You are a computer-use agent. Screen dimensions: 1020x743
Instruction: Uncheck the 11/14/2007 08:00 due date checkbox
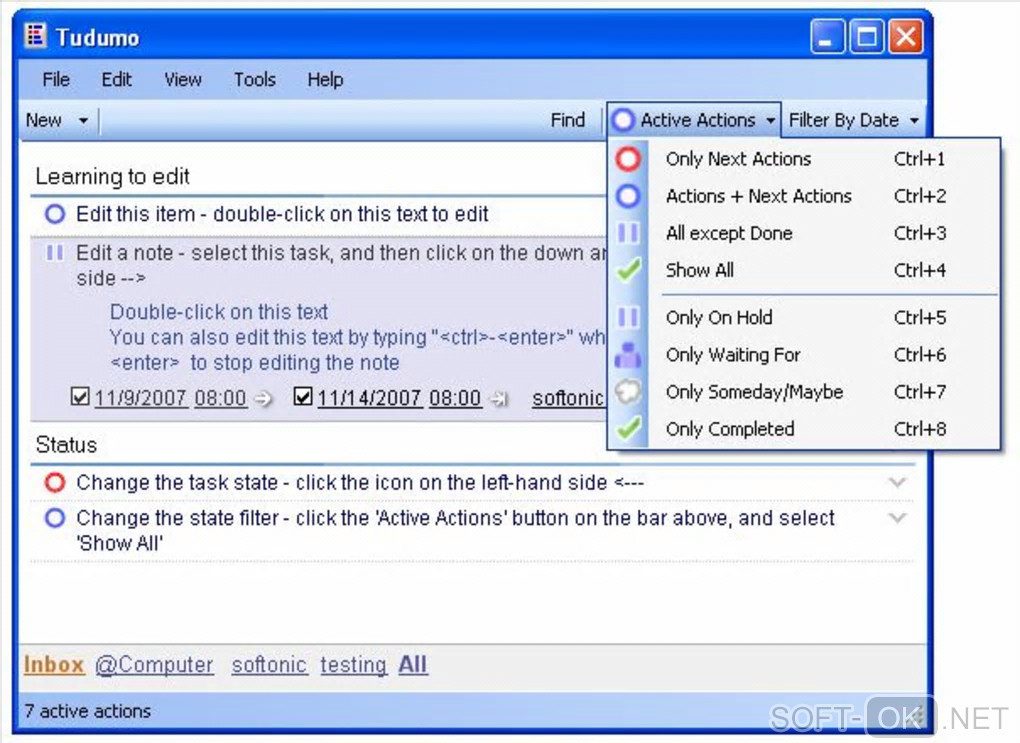303,396
